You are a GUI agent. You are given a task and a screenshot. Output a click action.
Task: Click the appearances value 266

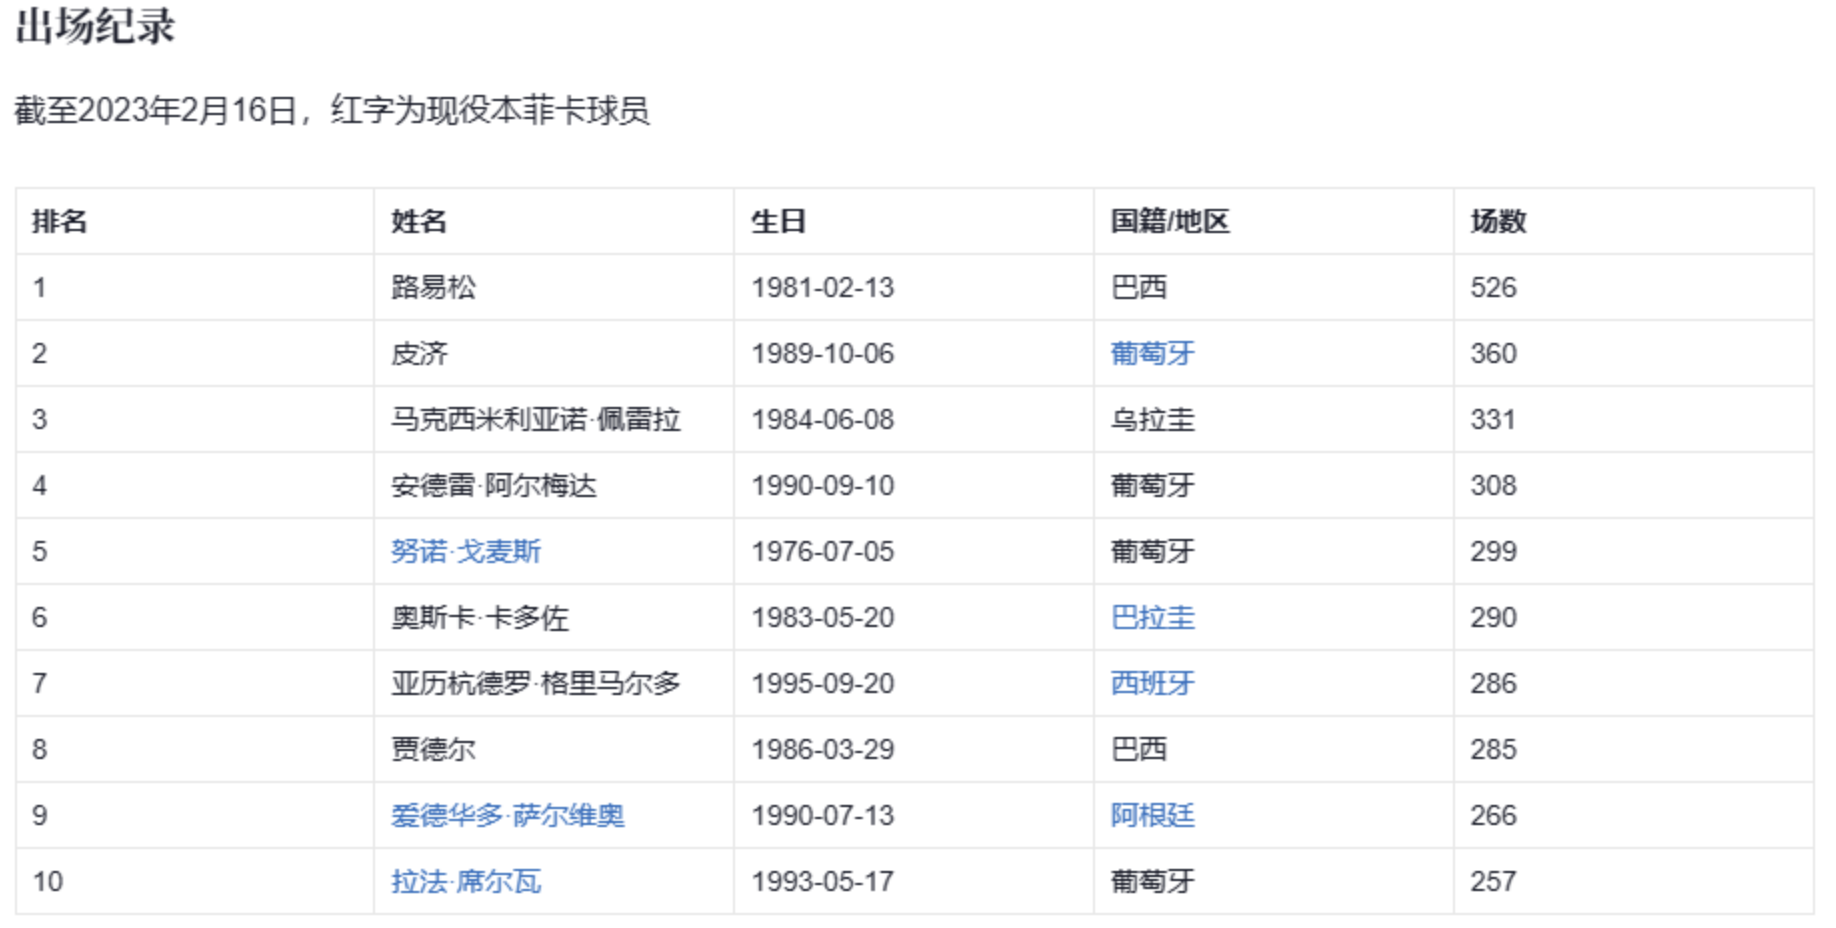click(1494, 815)
